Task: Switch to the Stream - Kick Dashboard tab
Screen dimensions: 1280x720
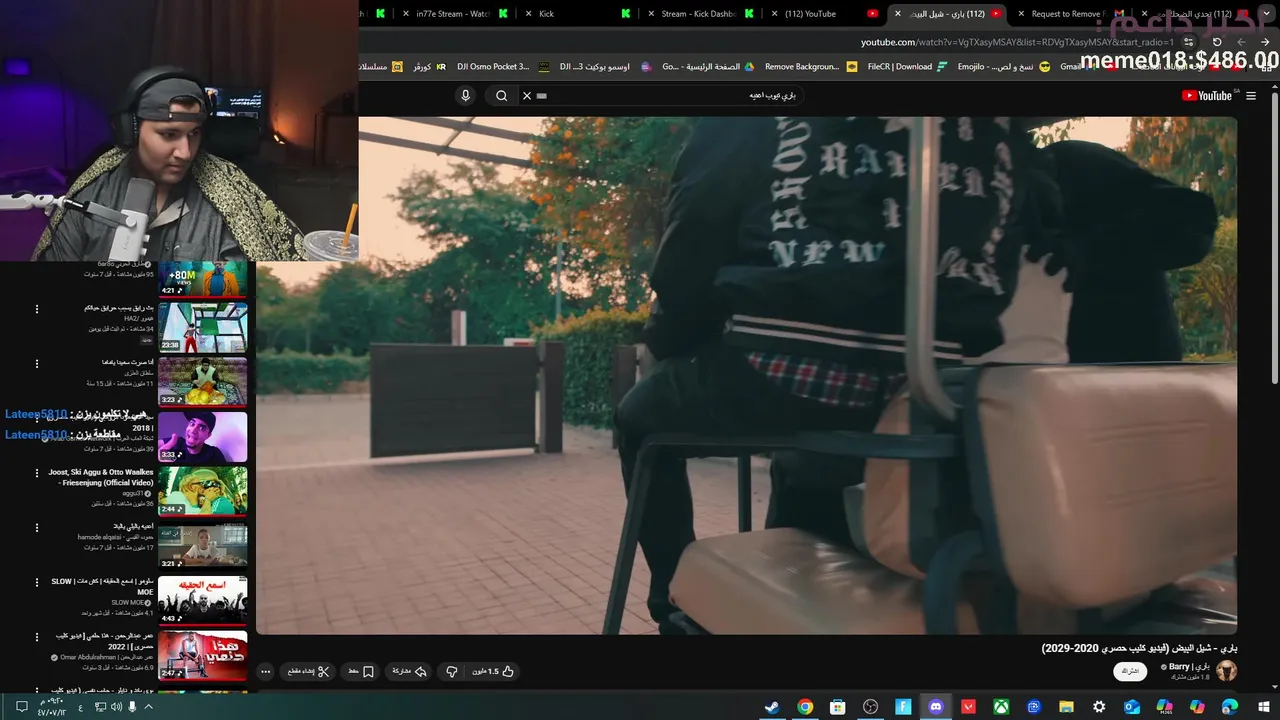Action: 698,14
